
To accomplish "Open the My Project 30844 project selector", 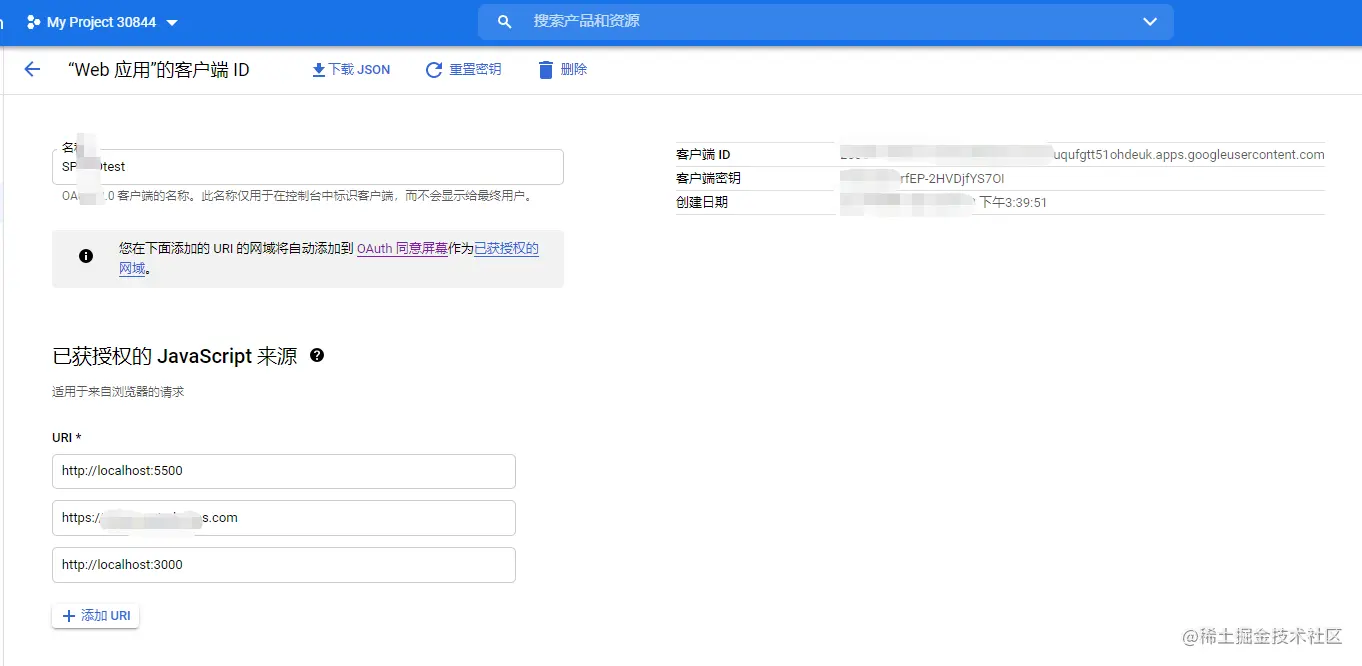I will pos(102,22).
